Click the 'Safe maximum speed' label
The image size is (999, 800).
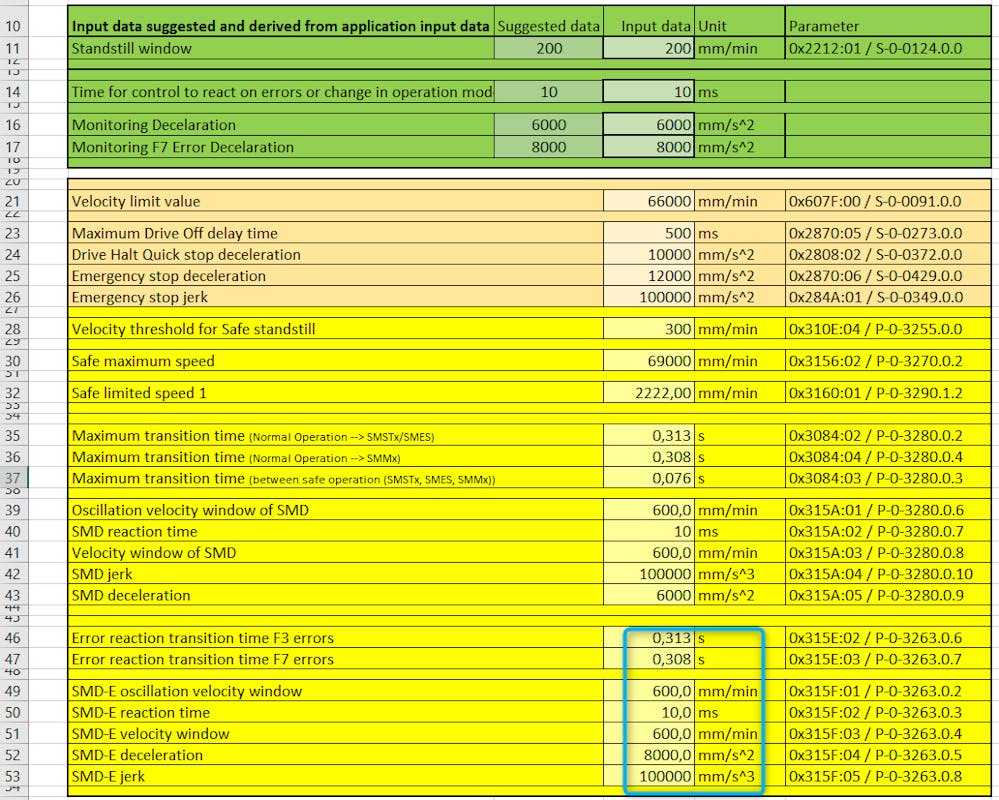335,361
